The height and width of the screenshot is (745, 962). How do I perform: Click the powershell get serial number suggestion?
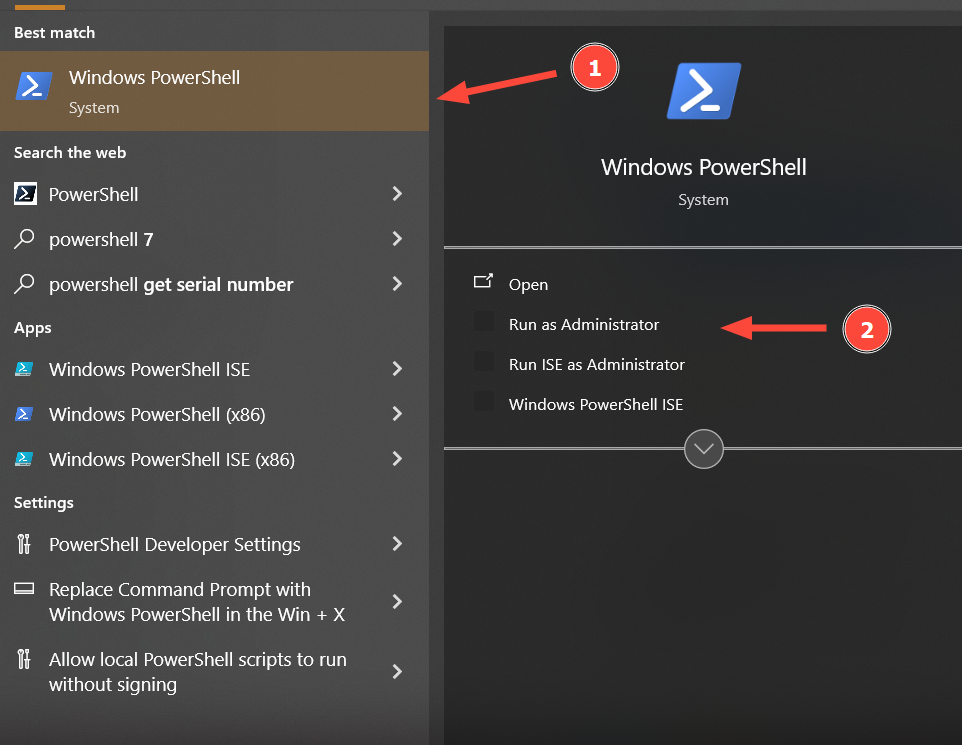point(170,284)
